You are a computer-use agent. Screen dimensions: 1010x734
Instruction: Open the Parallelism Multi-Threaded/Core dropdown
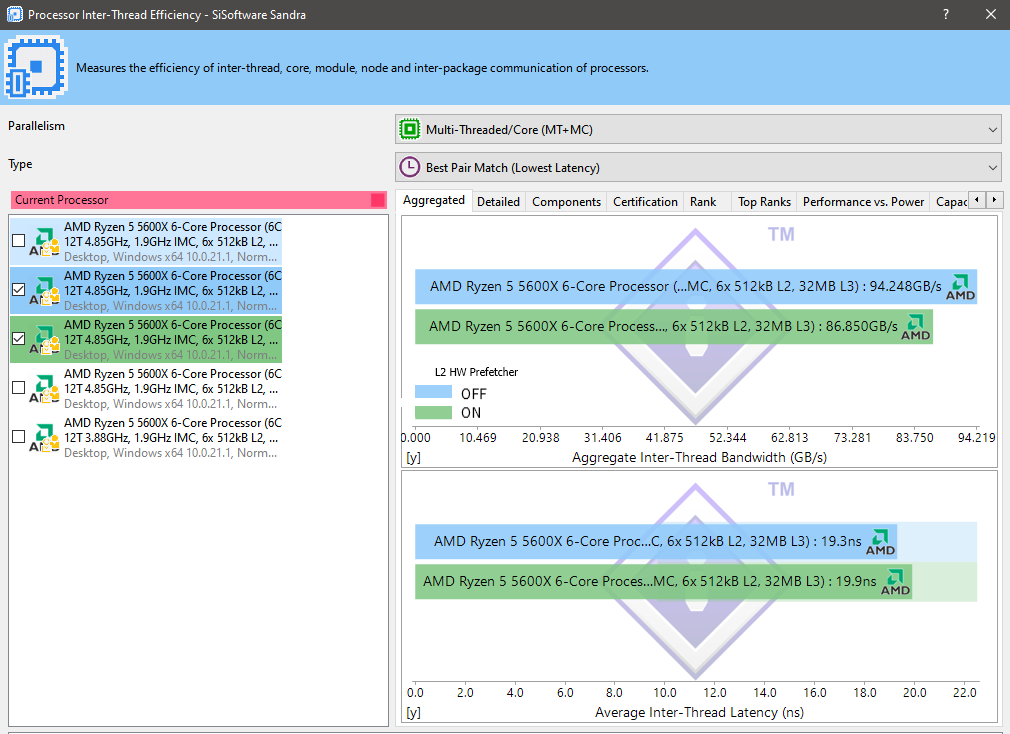click(x=698, y=129)
